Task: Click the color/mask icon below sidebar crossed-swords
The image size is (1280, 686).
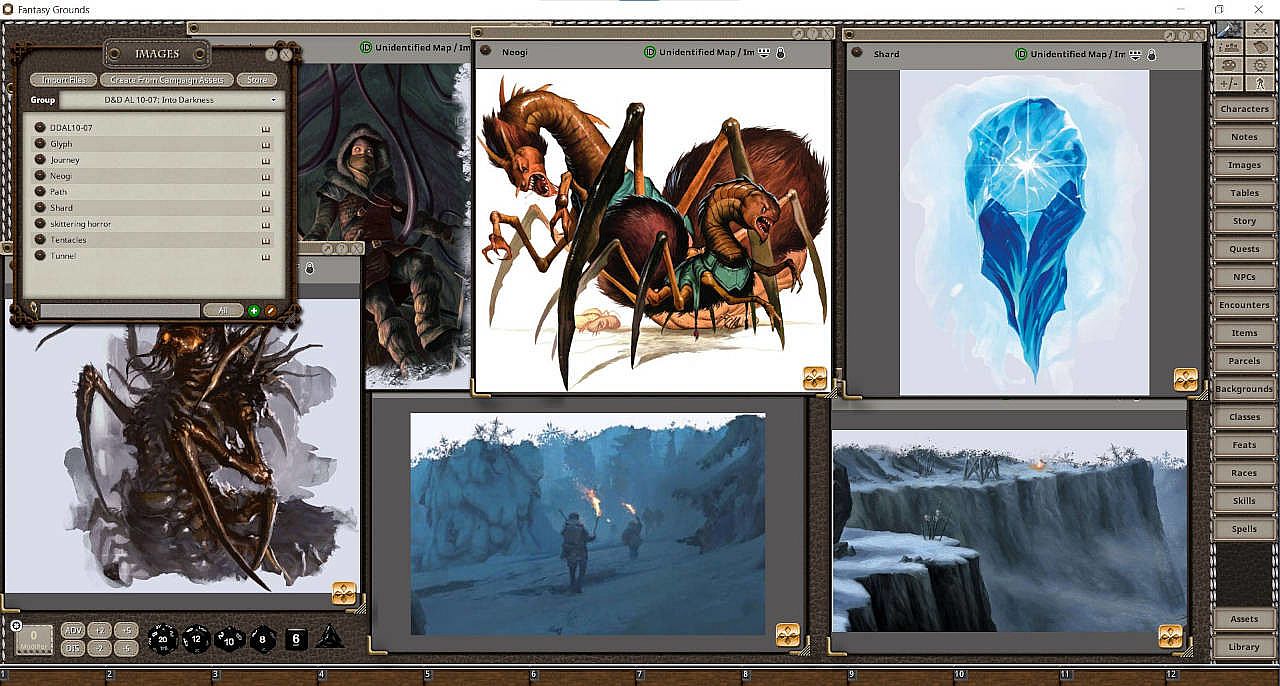Action: tap(1229, 65)
